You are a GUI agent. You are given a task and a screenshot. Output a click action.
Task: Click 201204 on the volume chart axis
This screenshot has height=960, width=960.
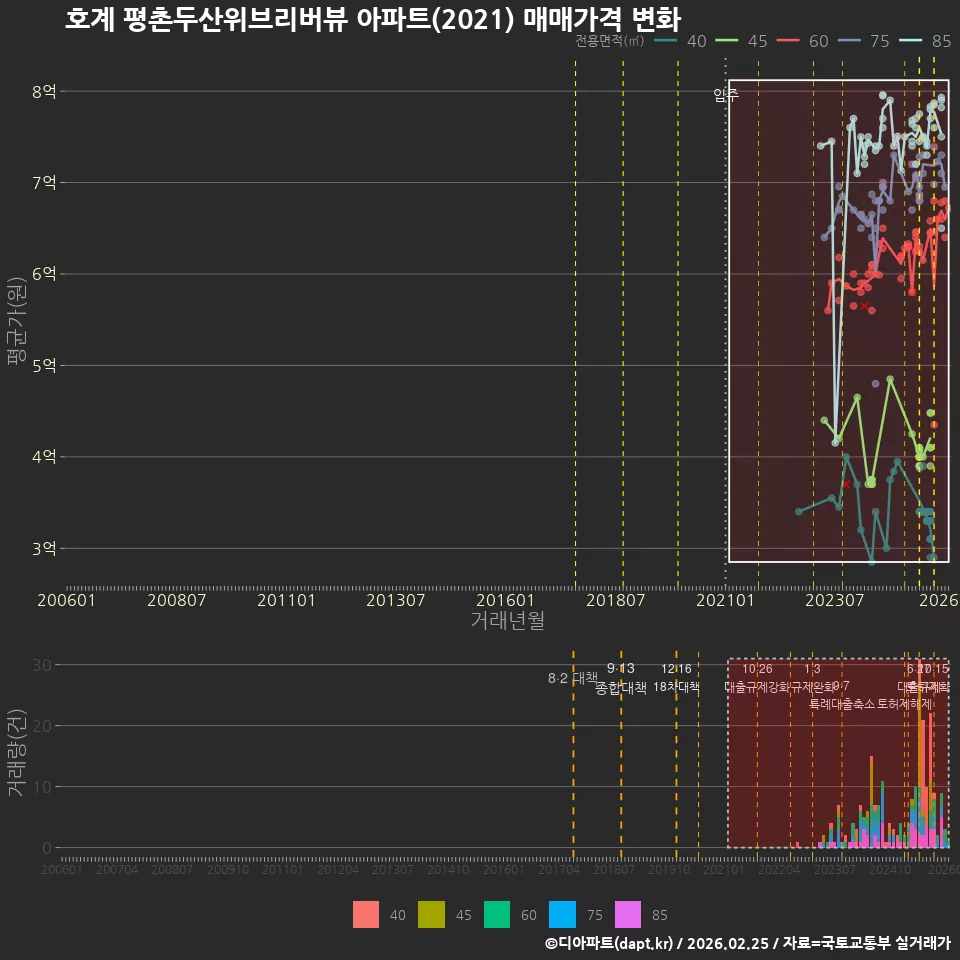coord(338,869)
